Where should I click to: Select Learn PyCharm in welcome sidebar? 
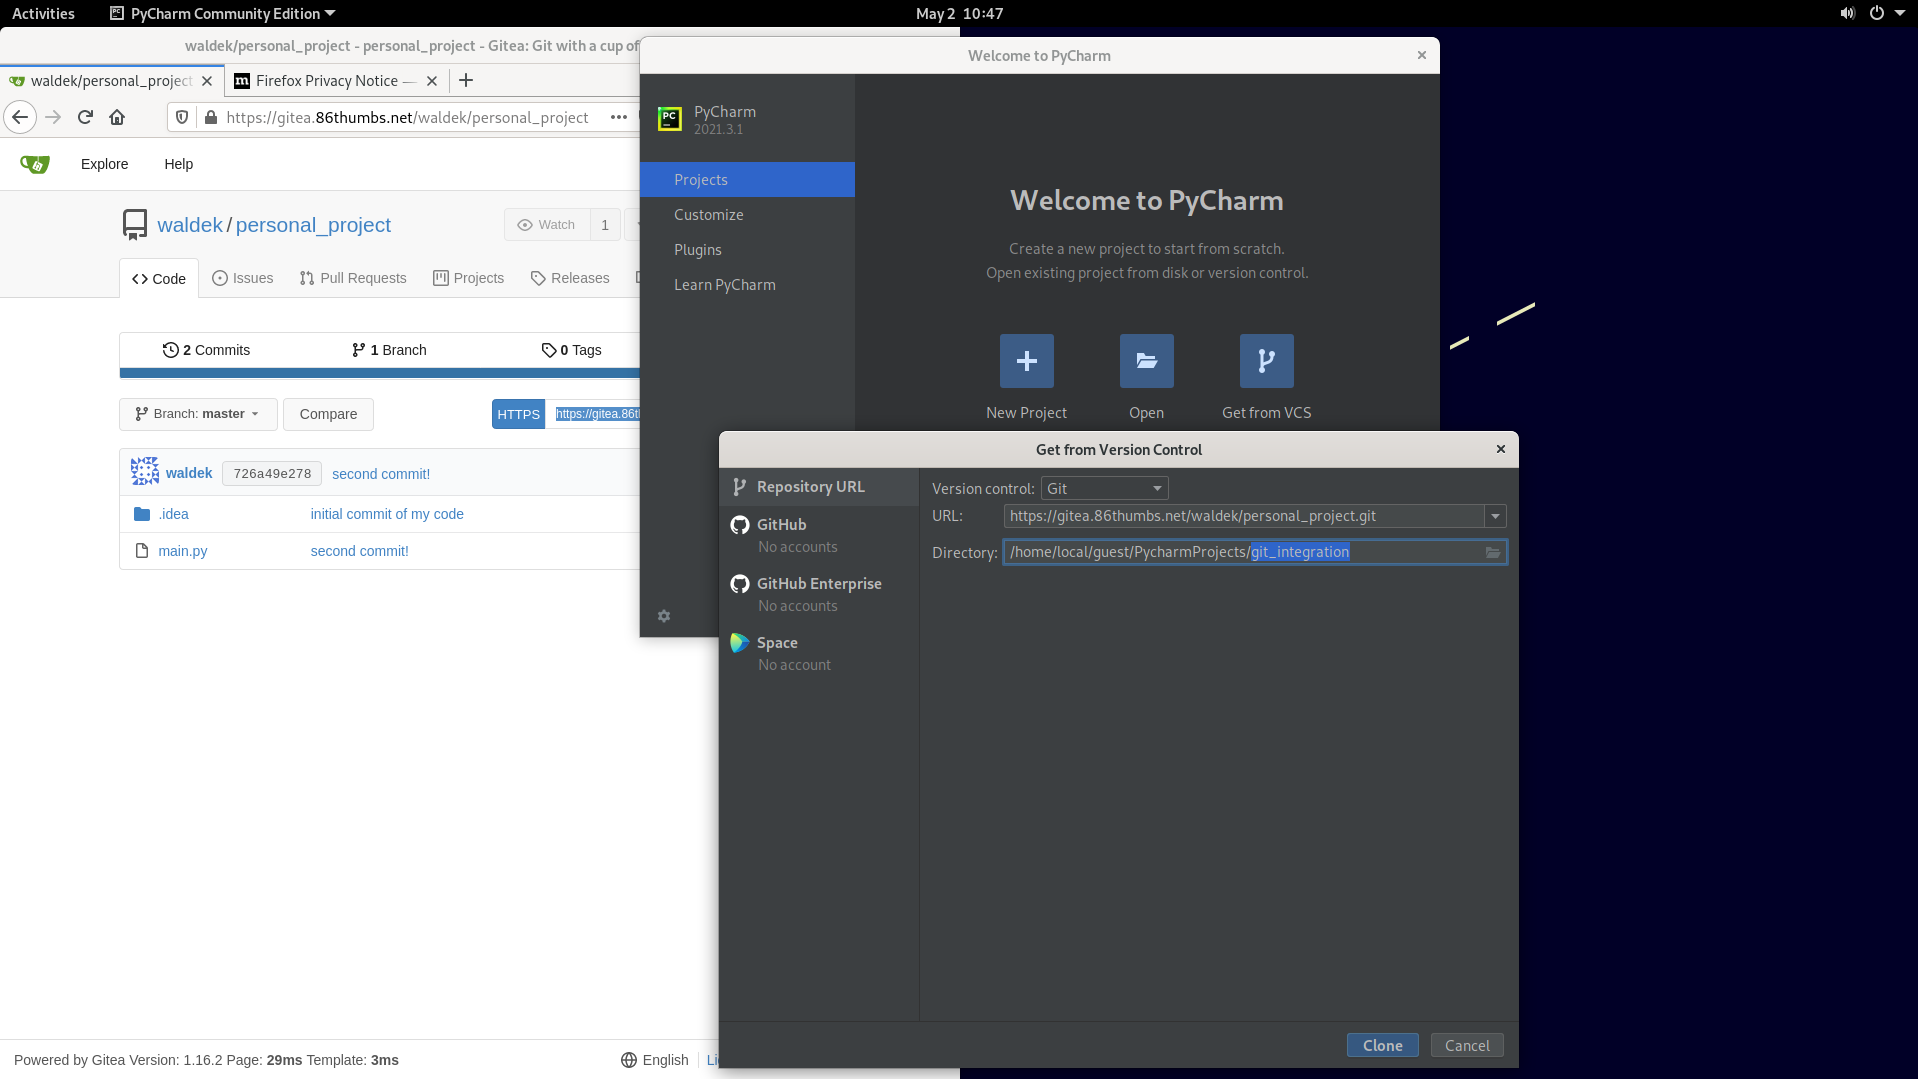coord(747,285)
